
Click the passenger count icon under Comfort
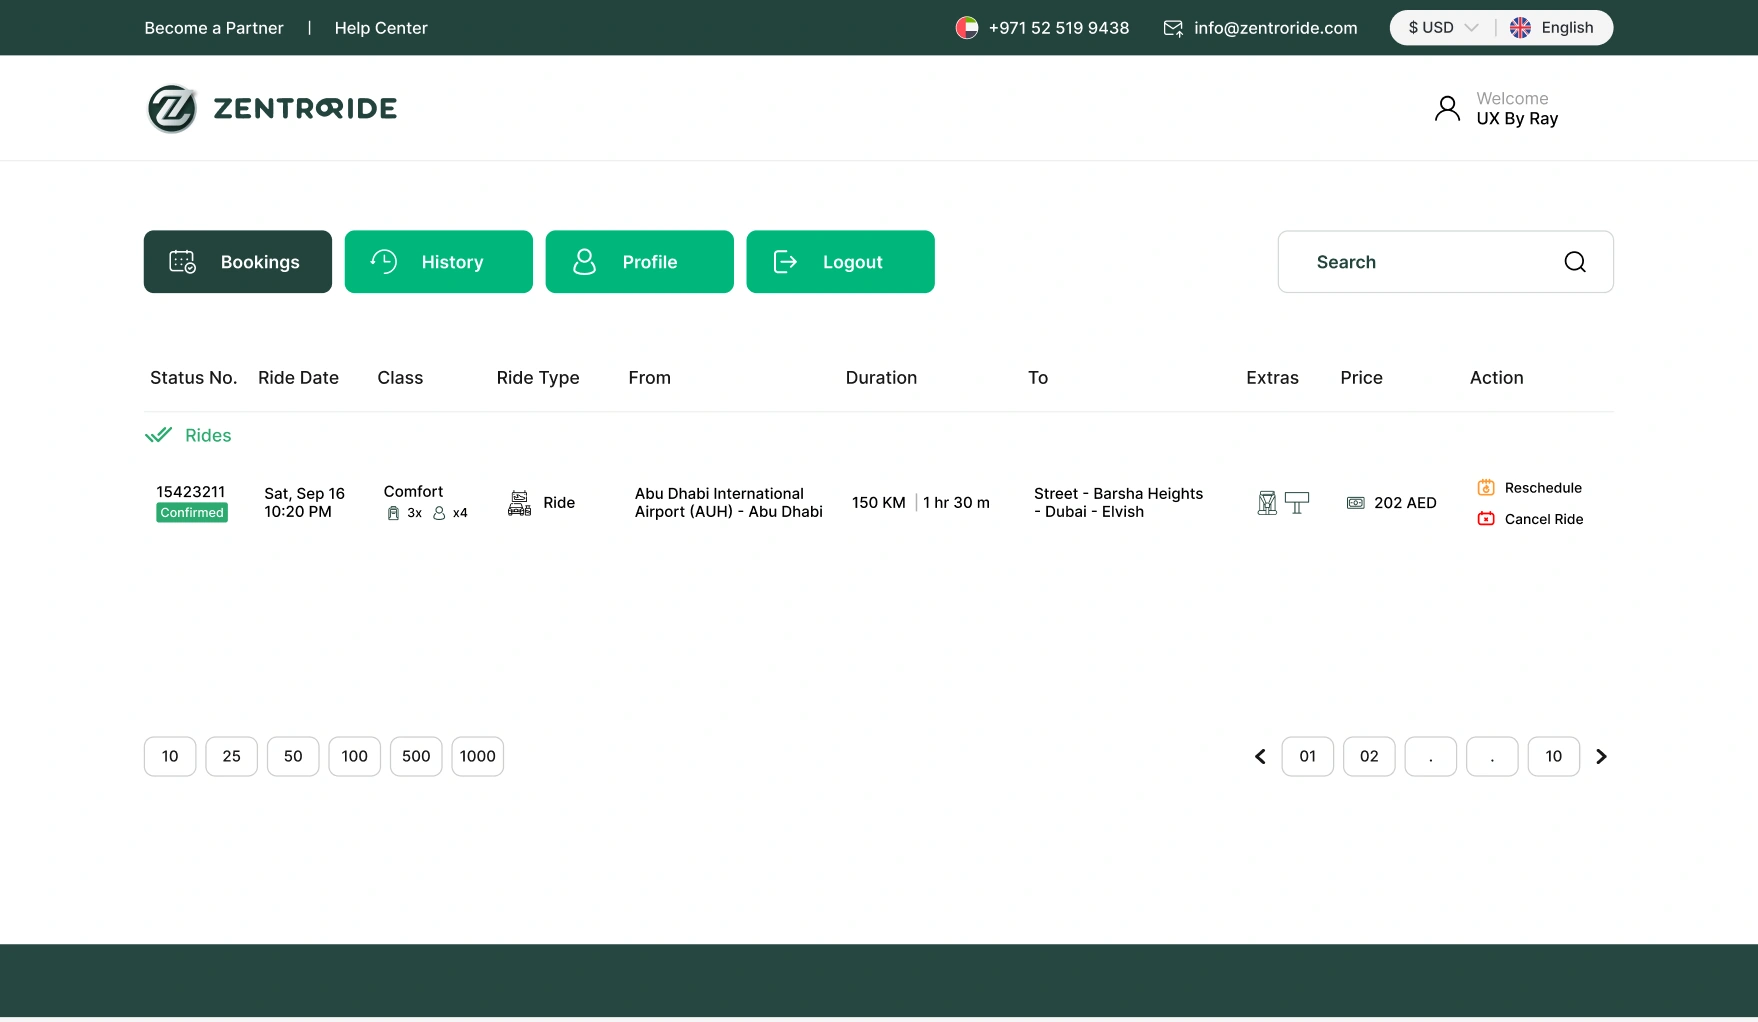[x=439, y=513]
